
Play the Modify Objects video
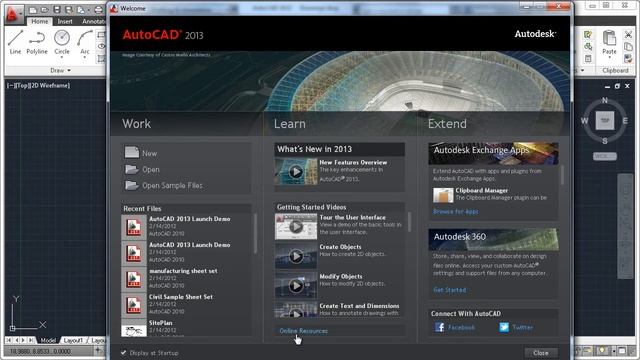point(296,285)
